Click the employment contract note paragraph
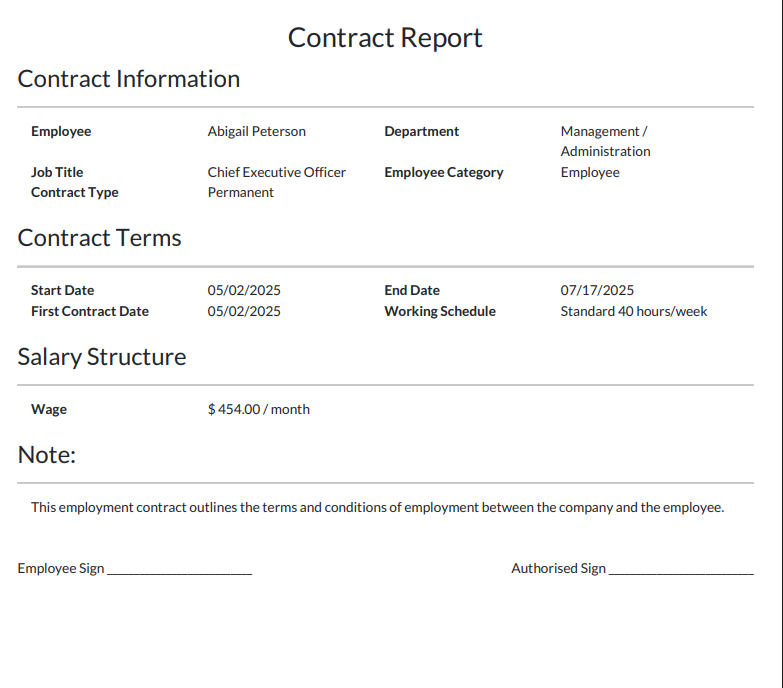The height and width of the screenshot is (688, 783). (378, 507)
